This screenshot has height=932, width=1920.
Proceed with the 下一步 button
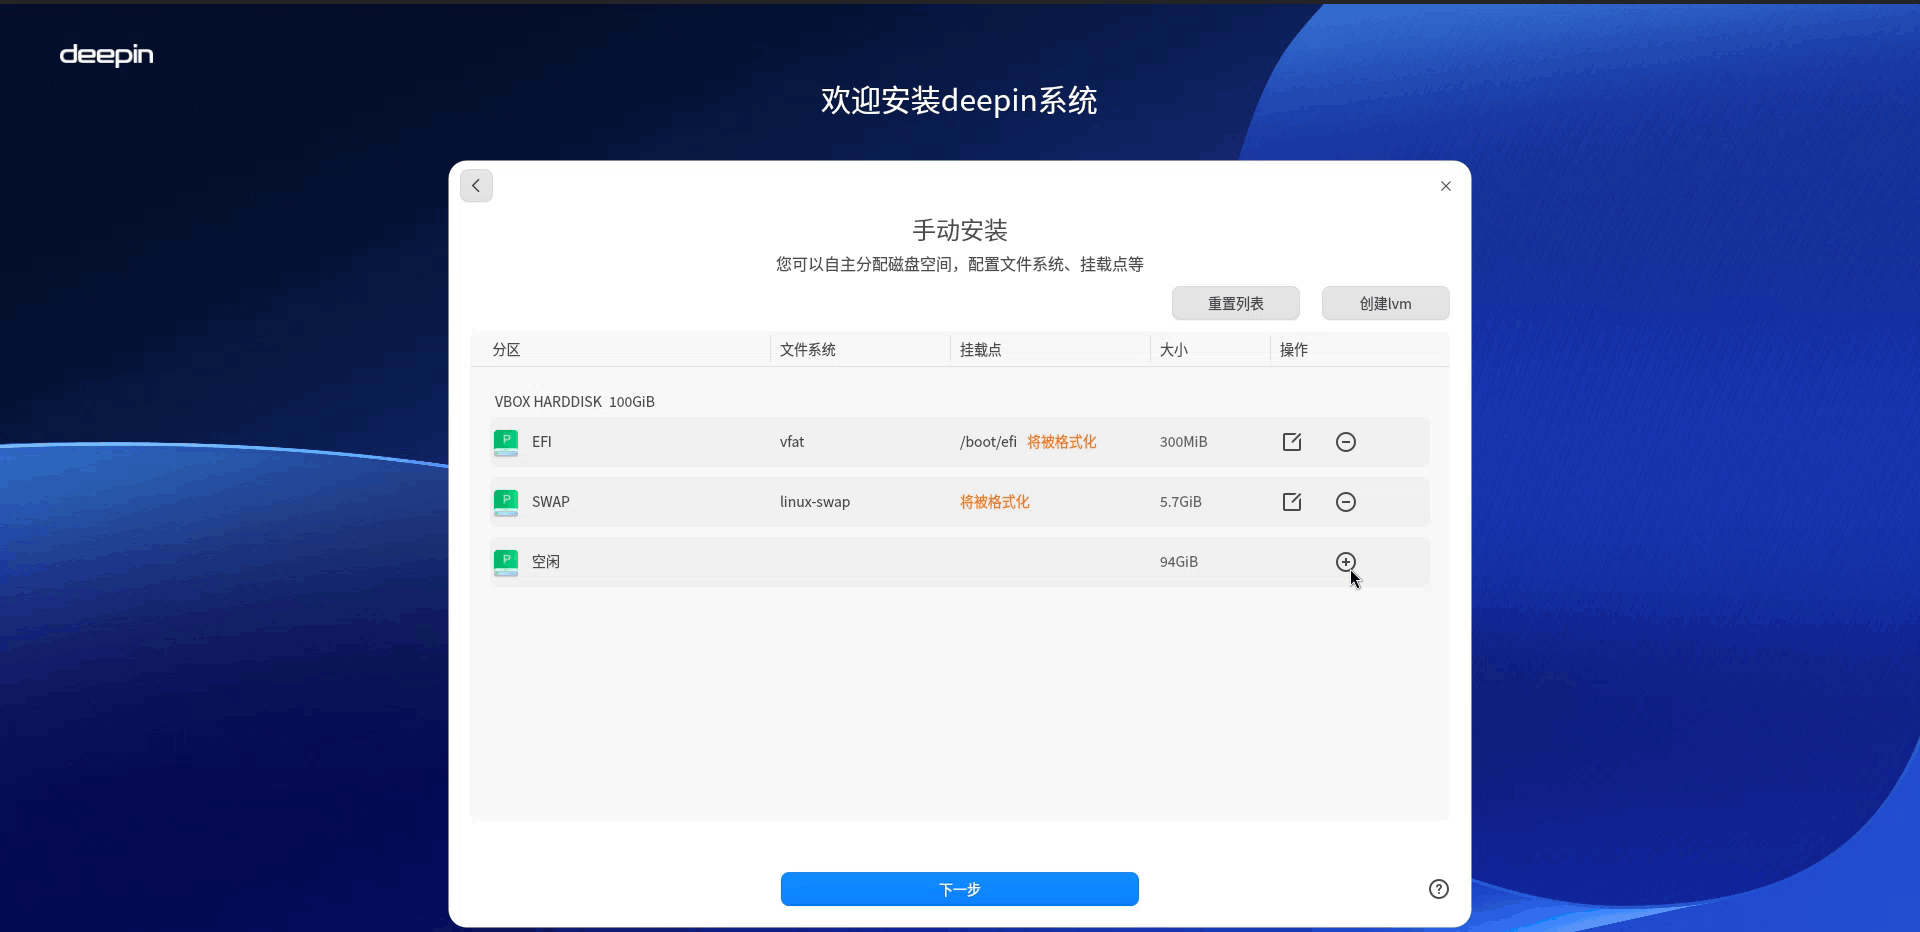pyautogui.click(x=960, y=889)
